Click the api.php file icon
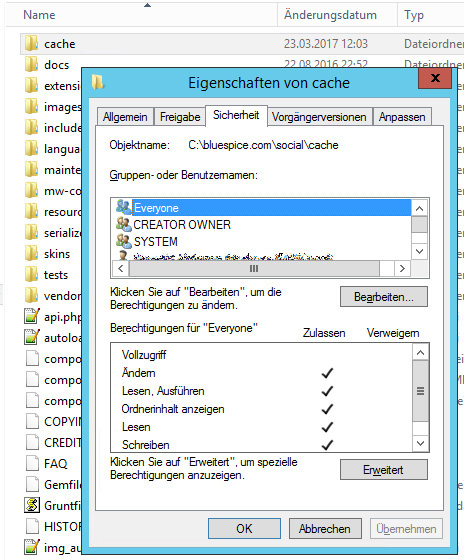The image size is (464, 560). click(32, 316)
